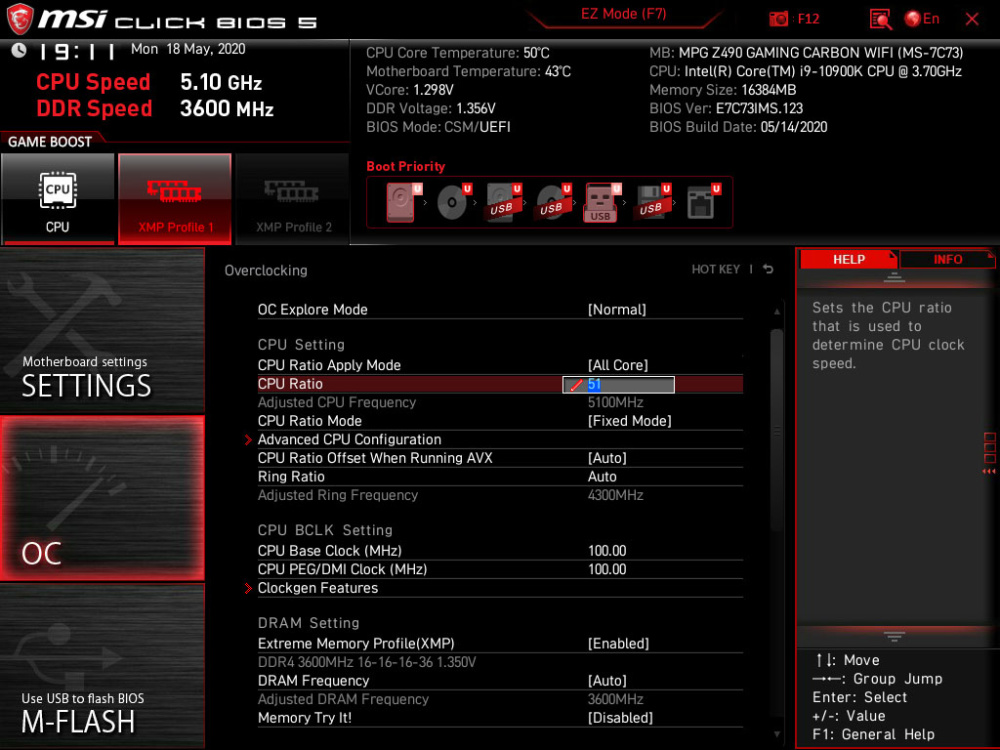
Task: Open the OC overclocking section
Action: coord(102,499)
